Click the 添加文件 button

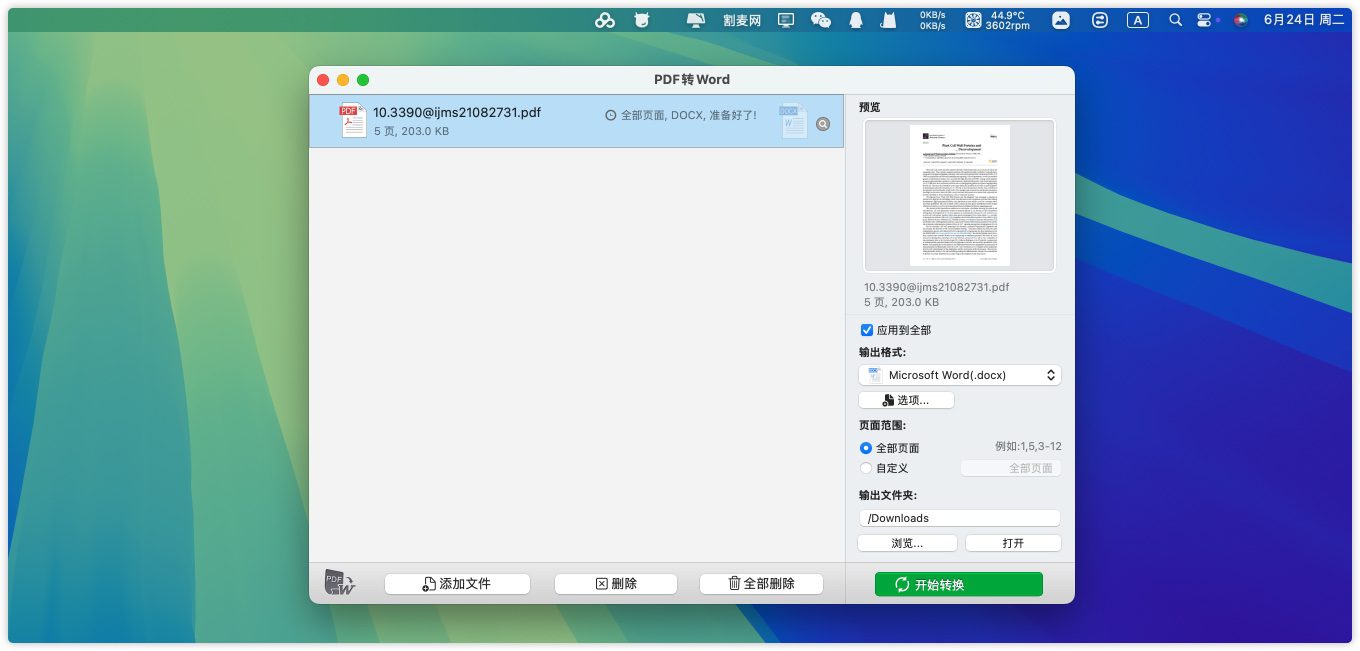[456, 584]
